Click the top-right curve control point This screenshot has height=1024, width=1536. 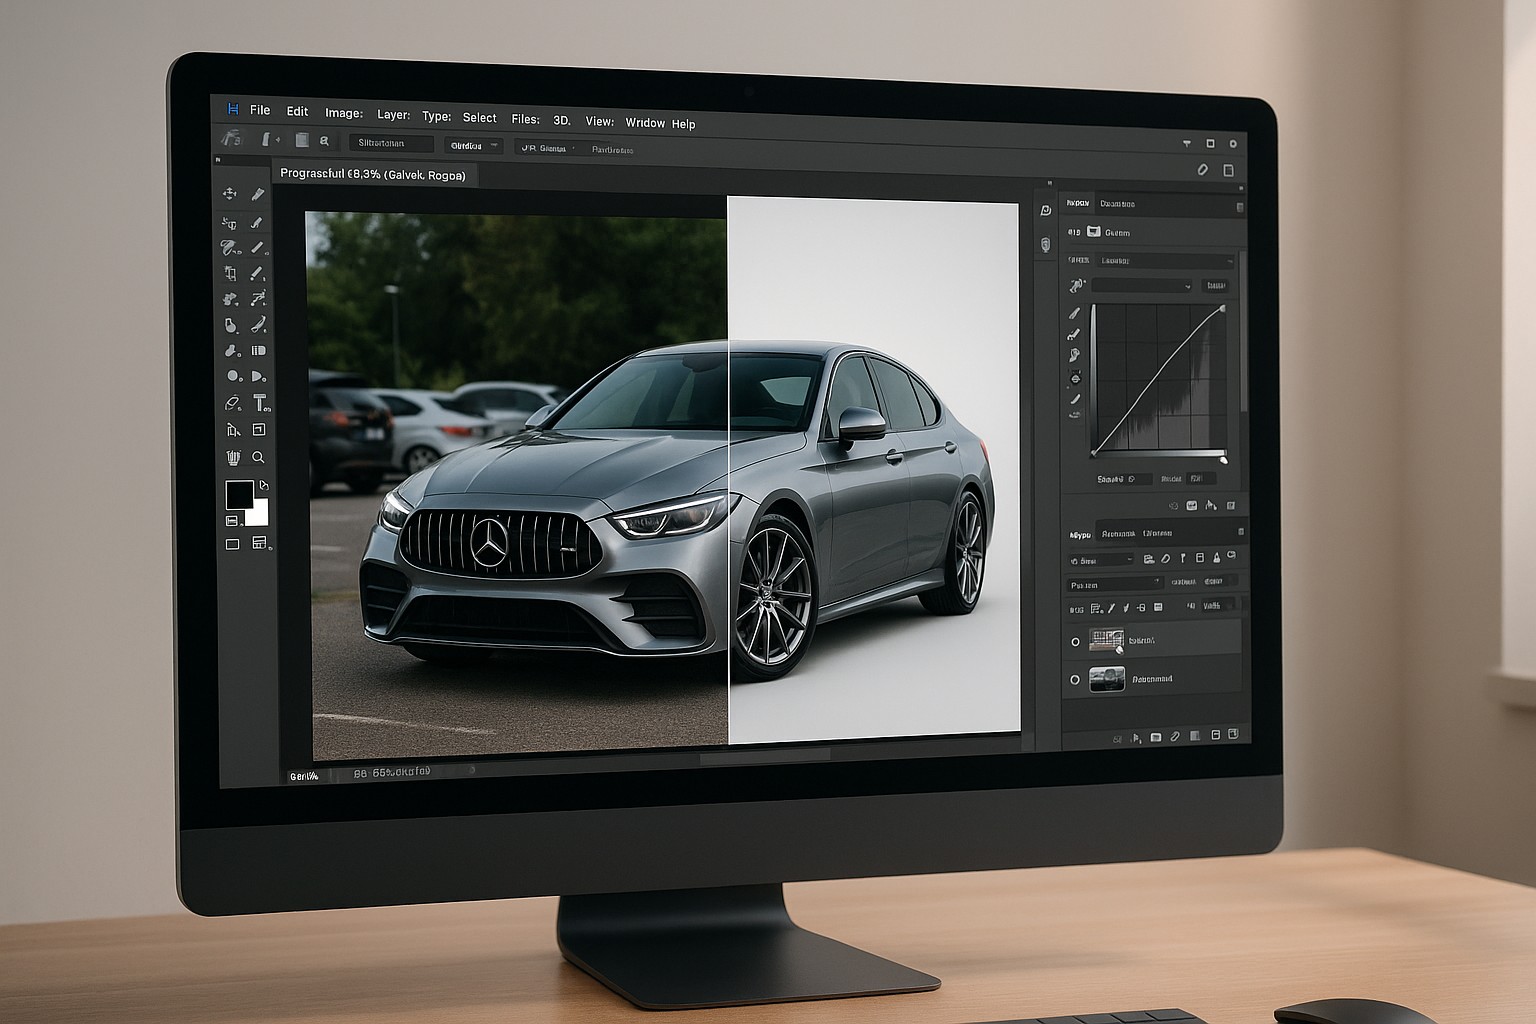click(x=1222, y=309)
